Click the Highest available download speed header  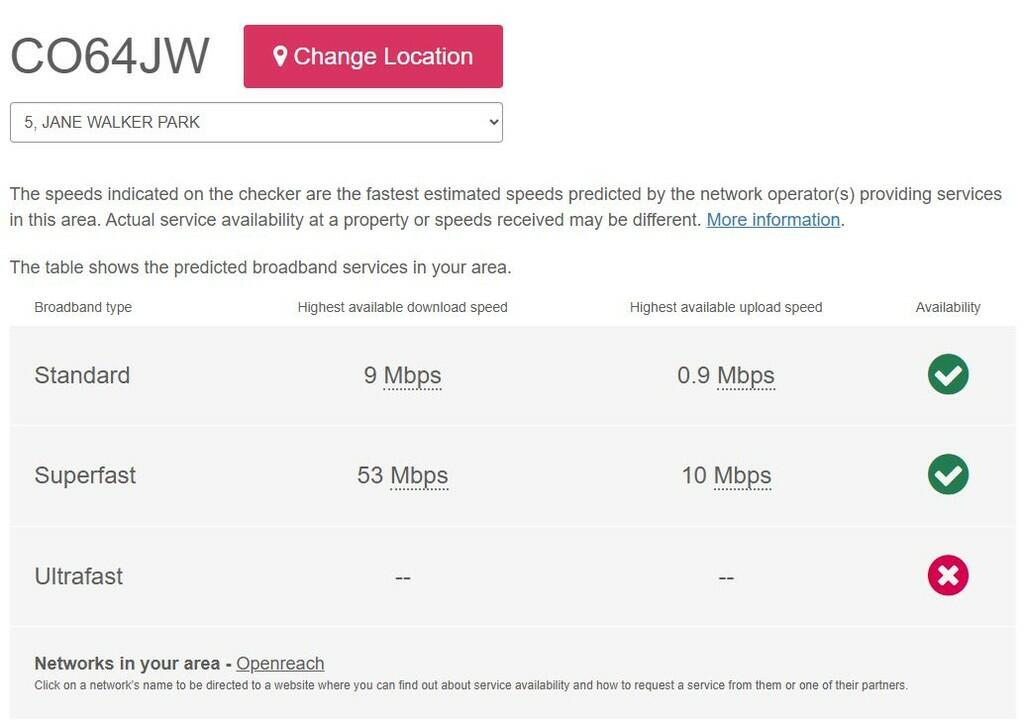tap(402, 307)
